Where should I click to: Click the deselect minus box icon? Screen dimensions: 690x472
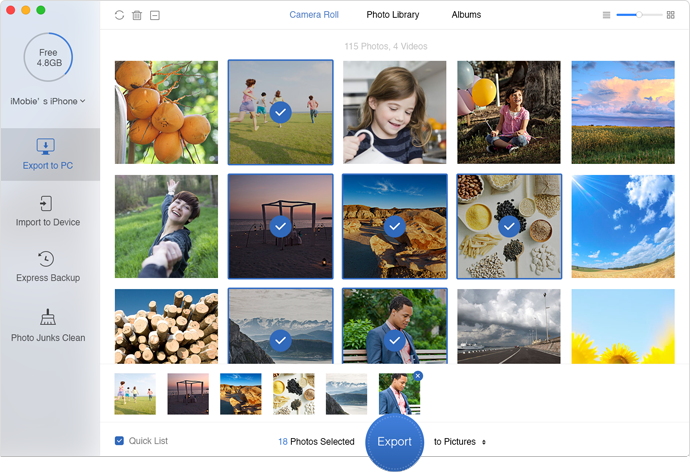click(155, 15)
